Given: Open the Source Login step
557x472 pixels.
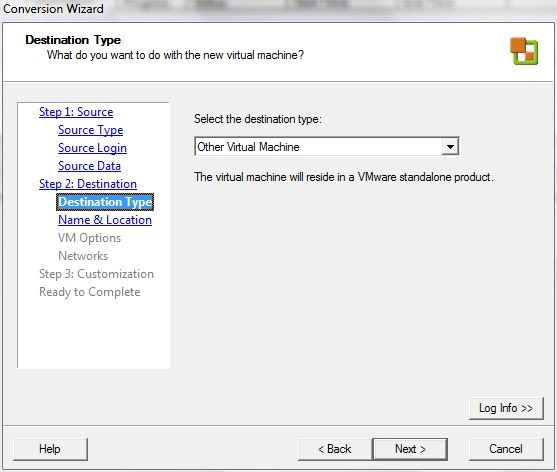Looking at the screenshot, I should pos(92,148).
